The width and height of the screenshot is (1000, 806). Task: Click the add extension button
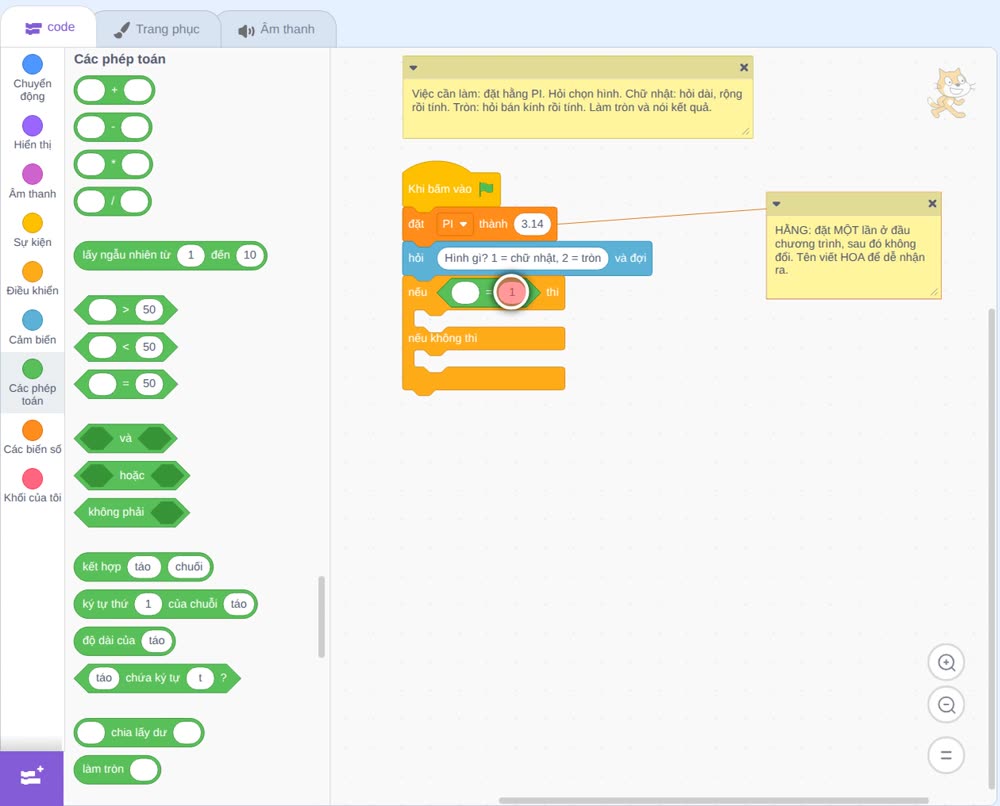(32, 778)
